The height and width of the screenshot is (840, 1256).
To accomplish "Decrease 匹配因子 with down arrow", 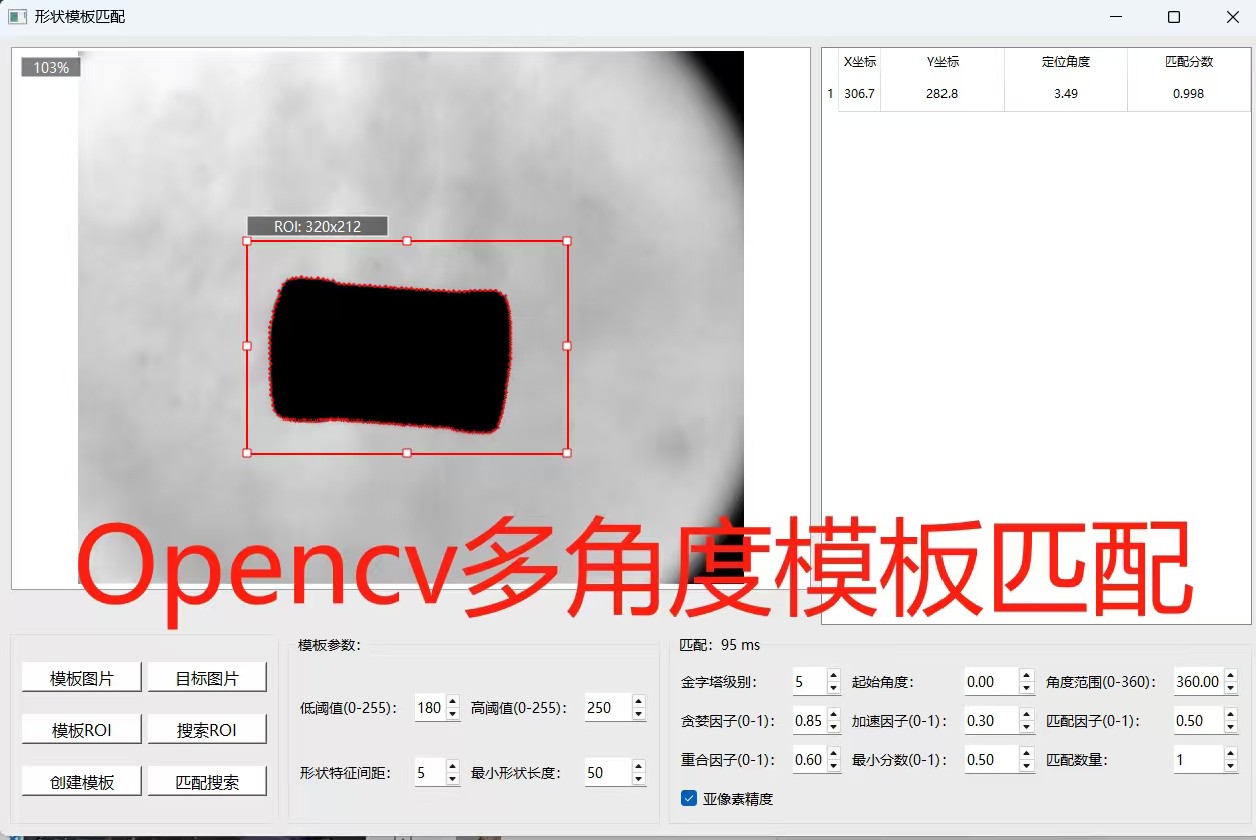I will pos(1230,727).
